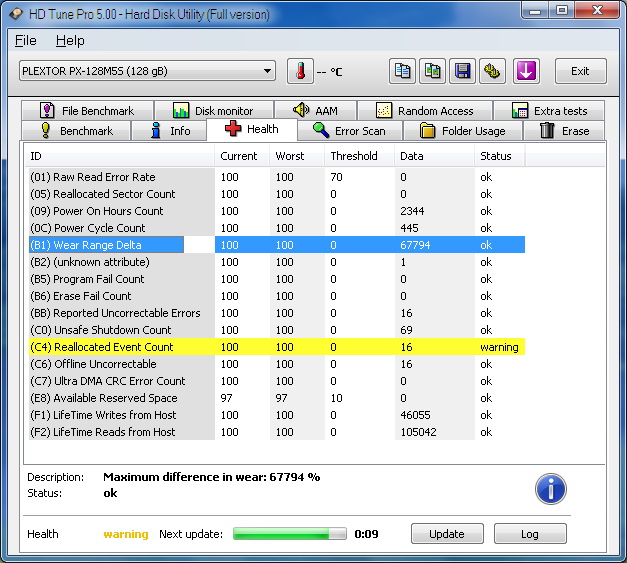Select the Available Reserved Space row

277,398
